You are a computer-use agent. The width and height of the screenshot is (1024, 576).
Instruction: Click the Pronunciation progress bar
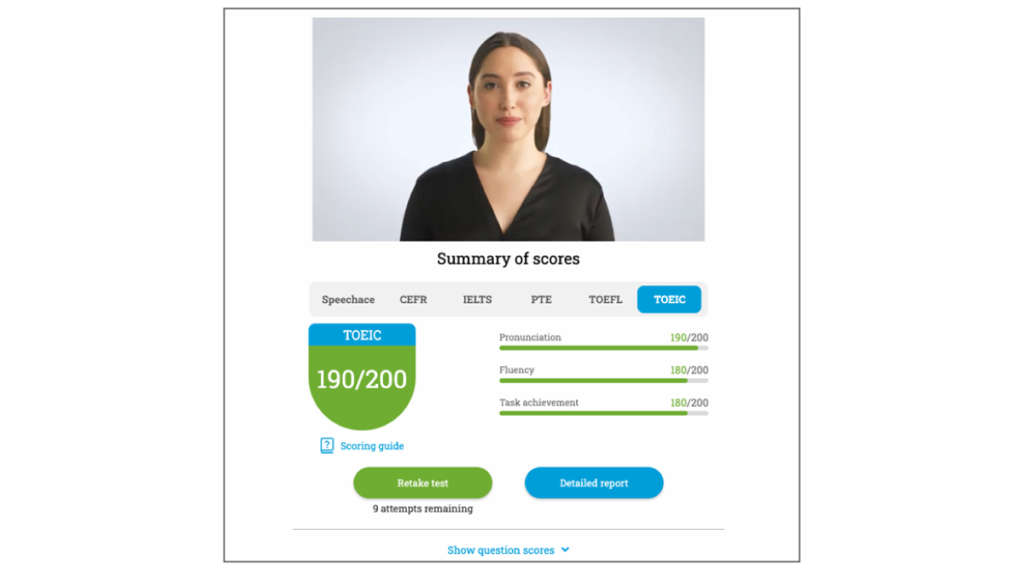click(x=604, y=348)
